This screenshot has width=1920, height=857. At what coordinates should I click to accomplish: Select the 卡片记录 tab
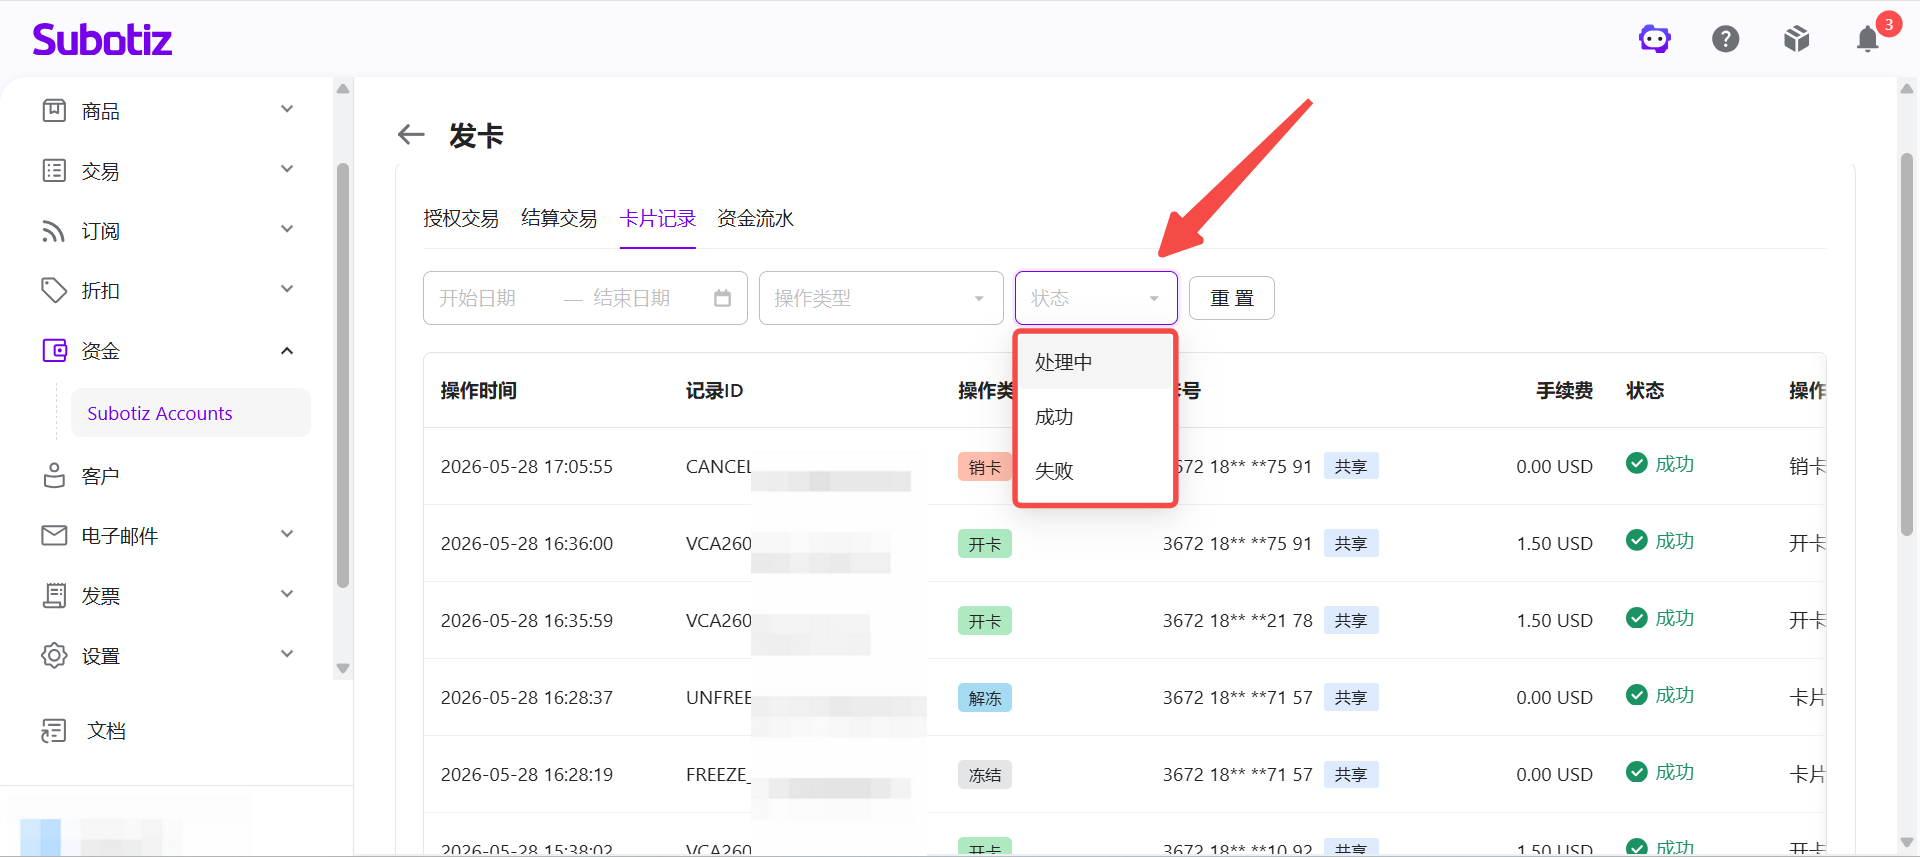pos(657,218)
